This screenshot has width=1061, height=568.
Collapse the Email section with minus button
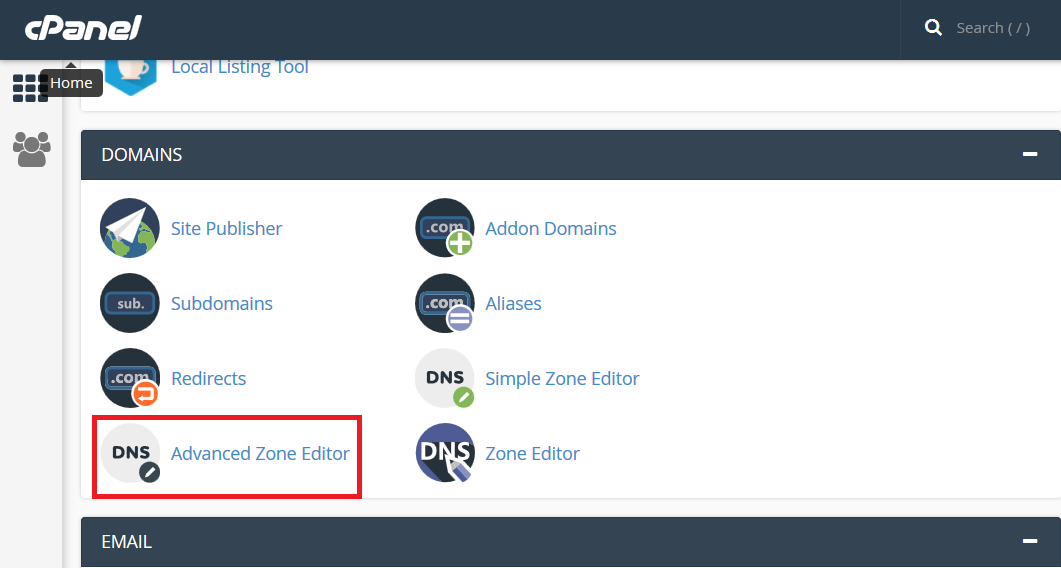coord(1029,541)
